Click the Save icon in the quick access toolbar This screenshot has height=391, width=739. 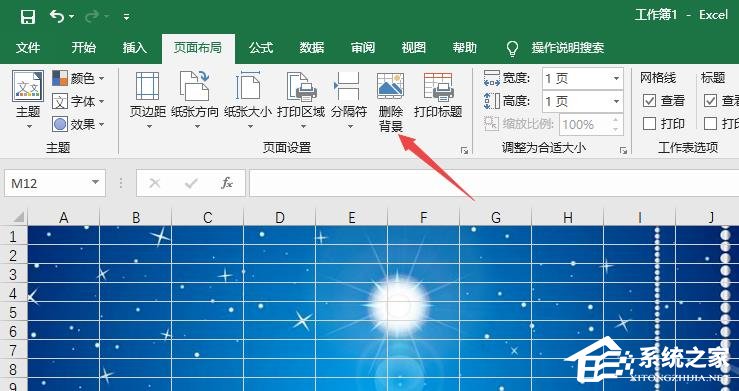coord(28,17)
